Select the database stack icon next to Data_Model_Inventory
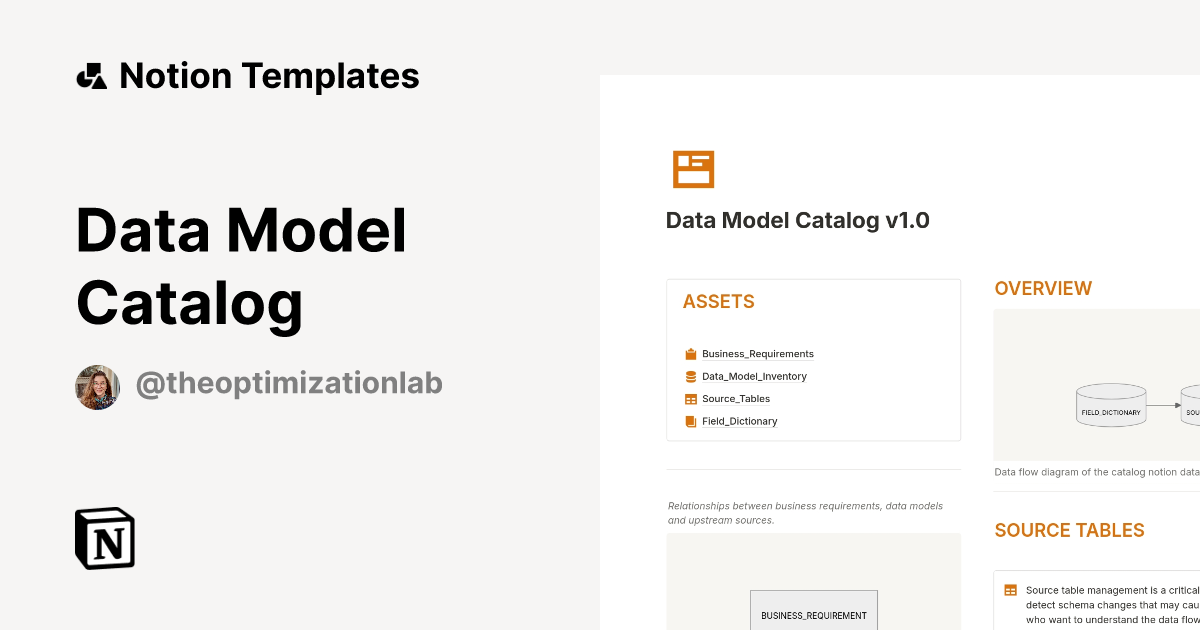 click(690, 376)
